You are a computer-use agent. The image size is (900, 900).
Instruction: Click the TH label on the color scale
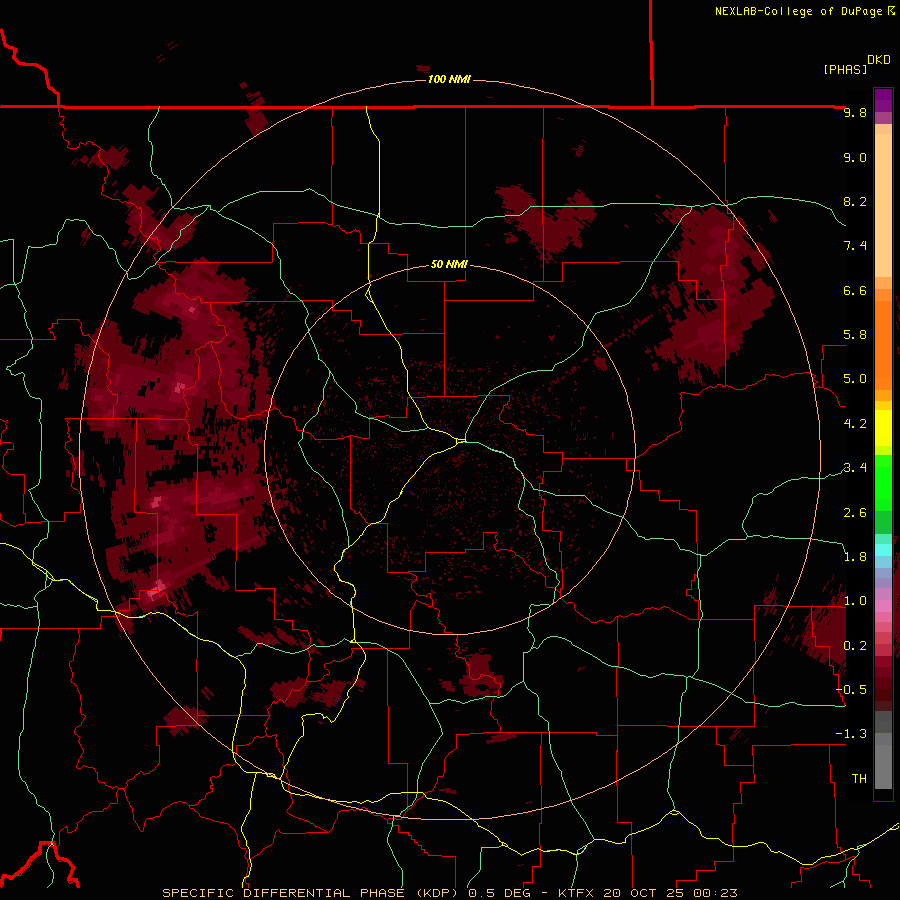tap(859, 779)
